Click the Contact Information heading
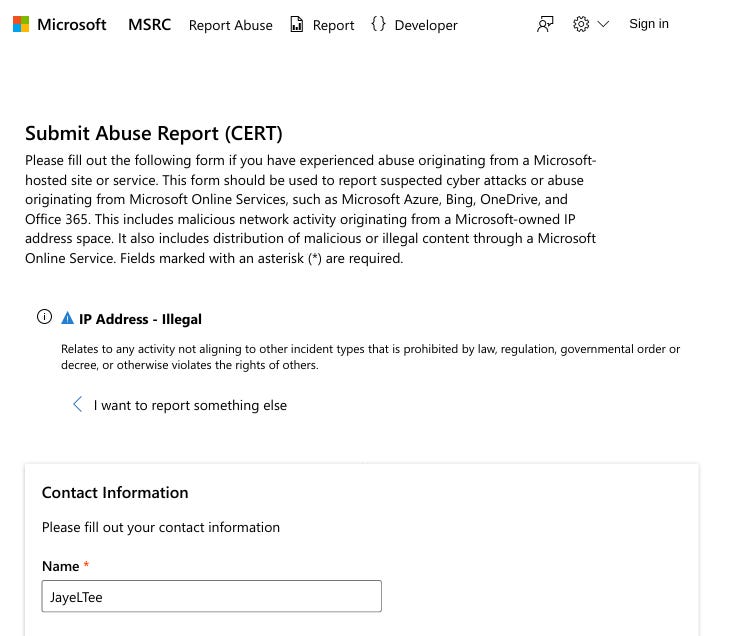 point(115,492)
